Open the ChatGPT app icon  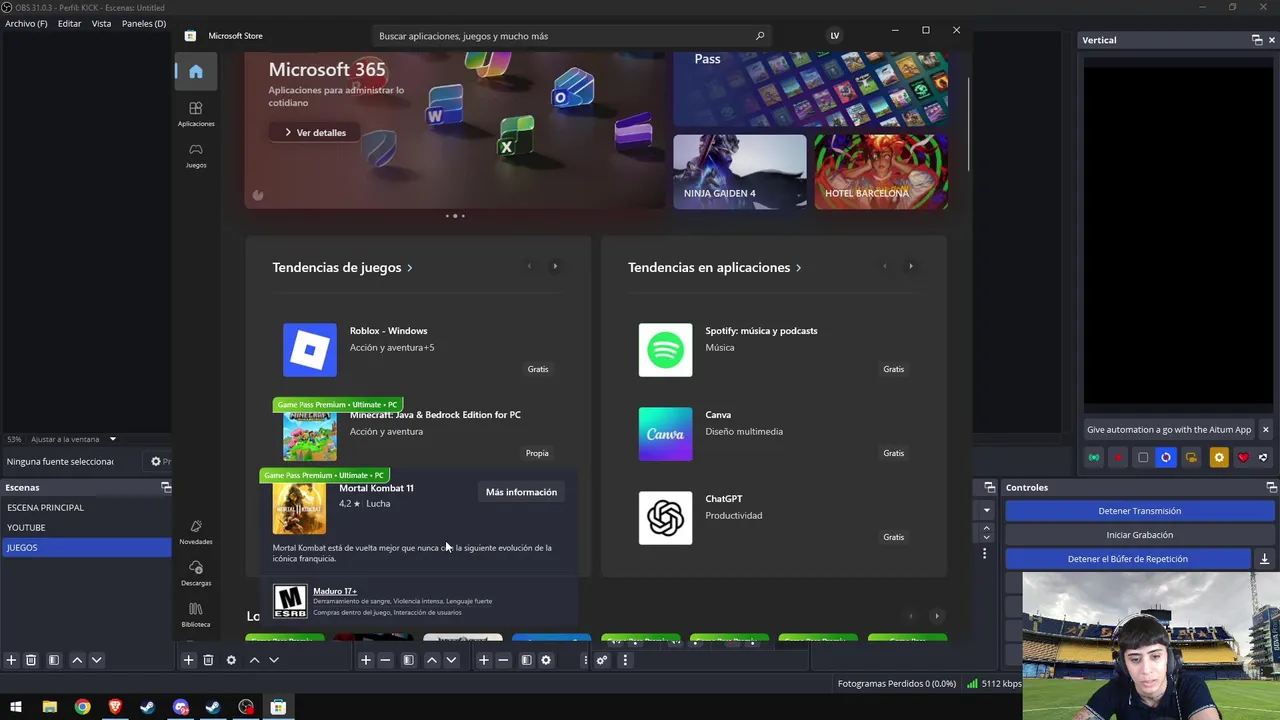[665, 518]
